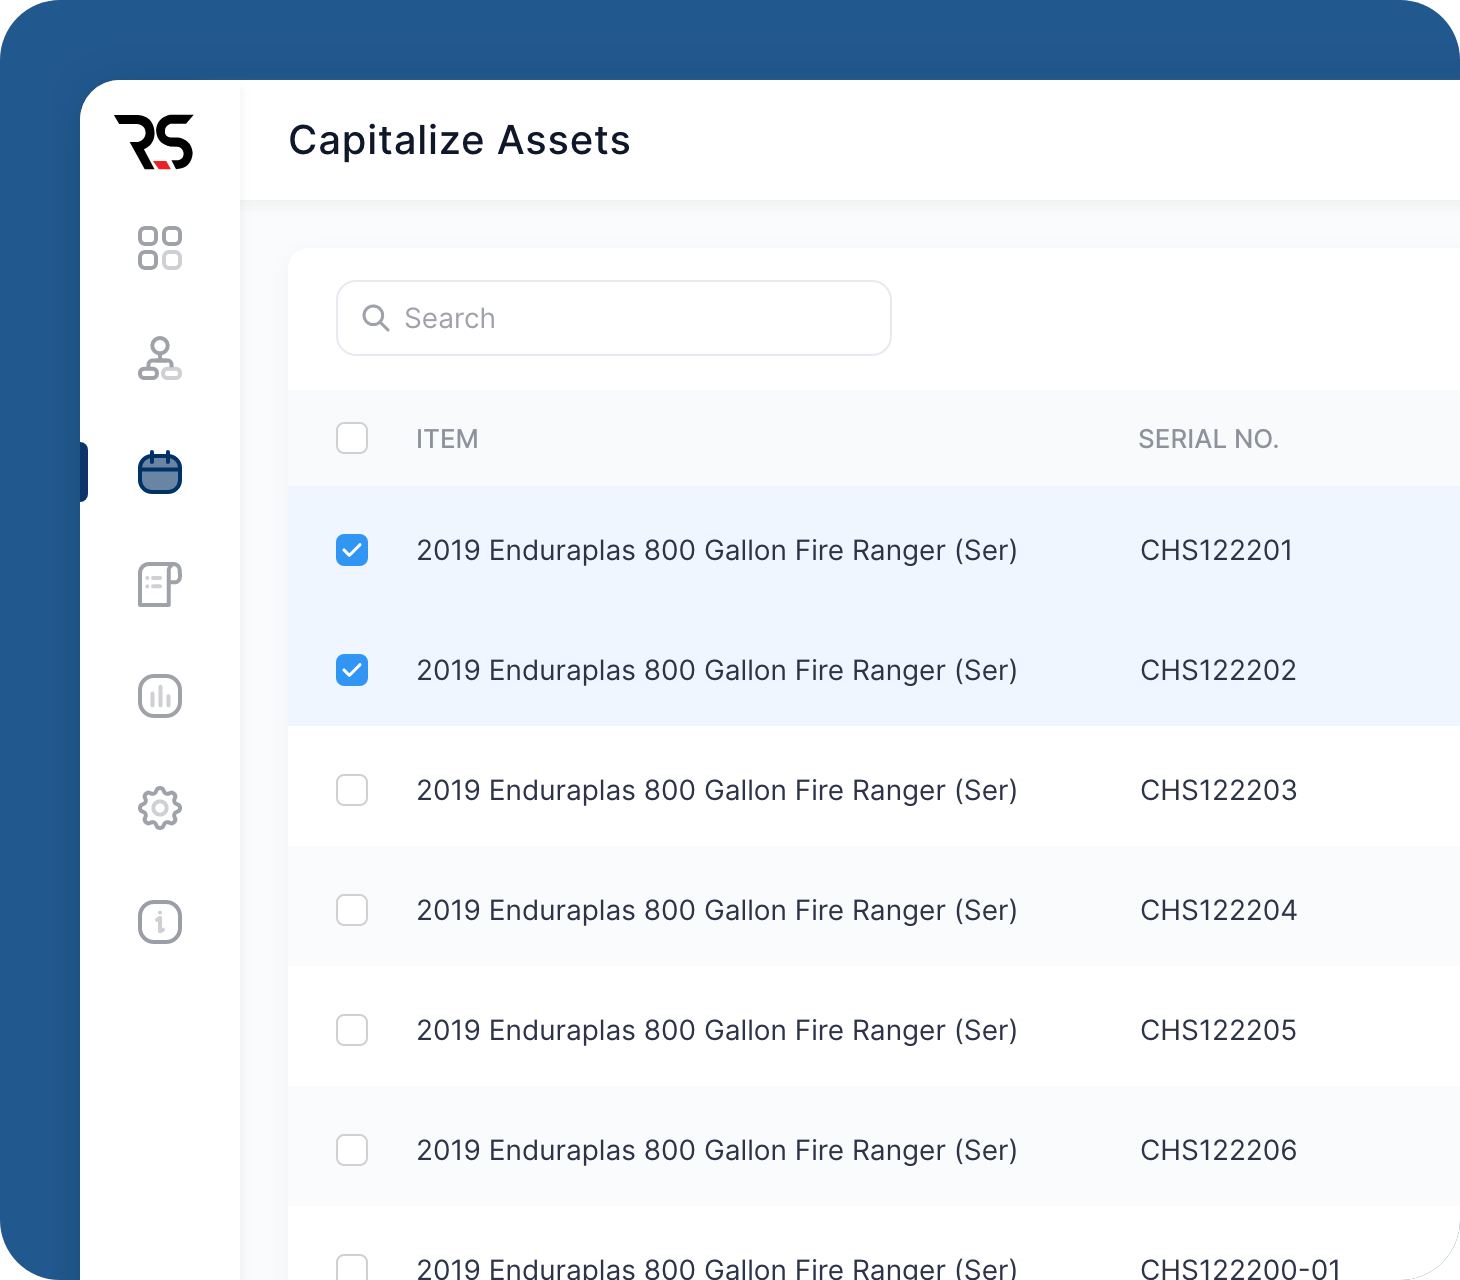Click serial number CHS122206
This screenshot has width=1460, height=1280.
[1219, 1150]
